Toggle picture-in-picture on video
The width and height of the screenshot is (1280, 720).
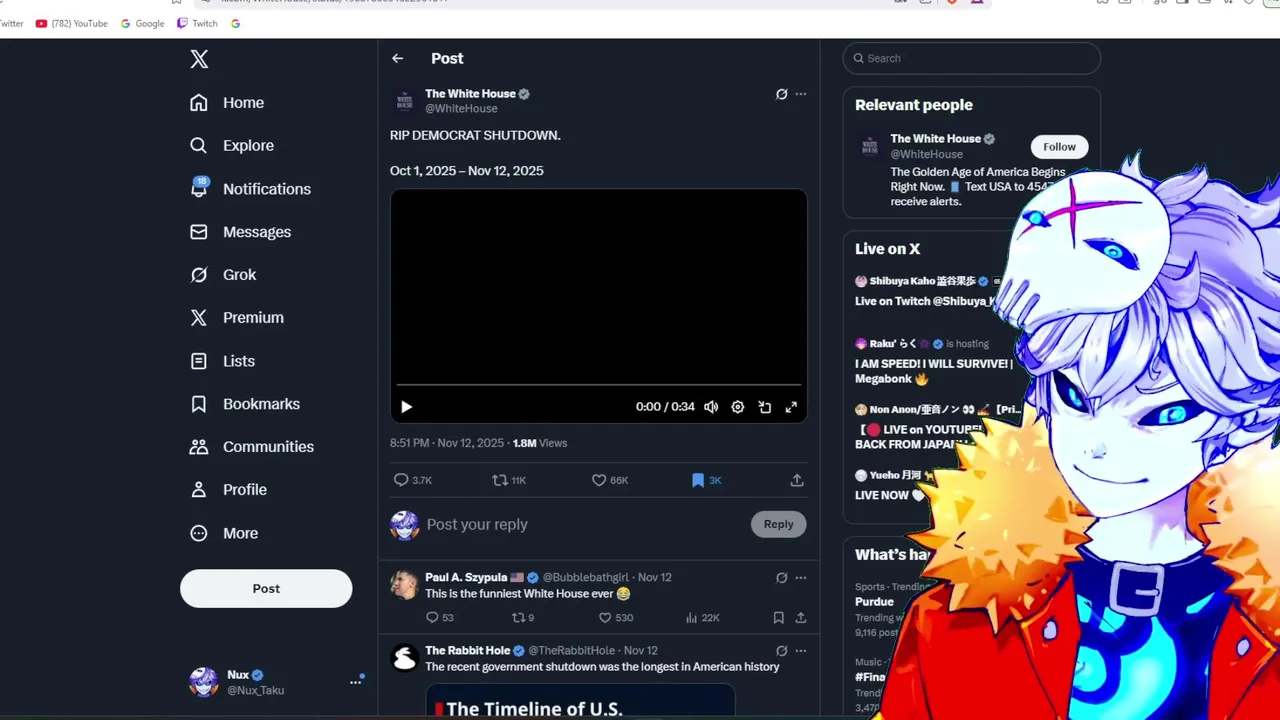765,407
